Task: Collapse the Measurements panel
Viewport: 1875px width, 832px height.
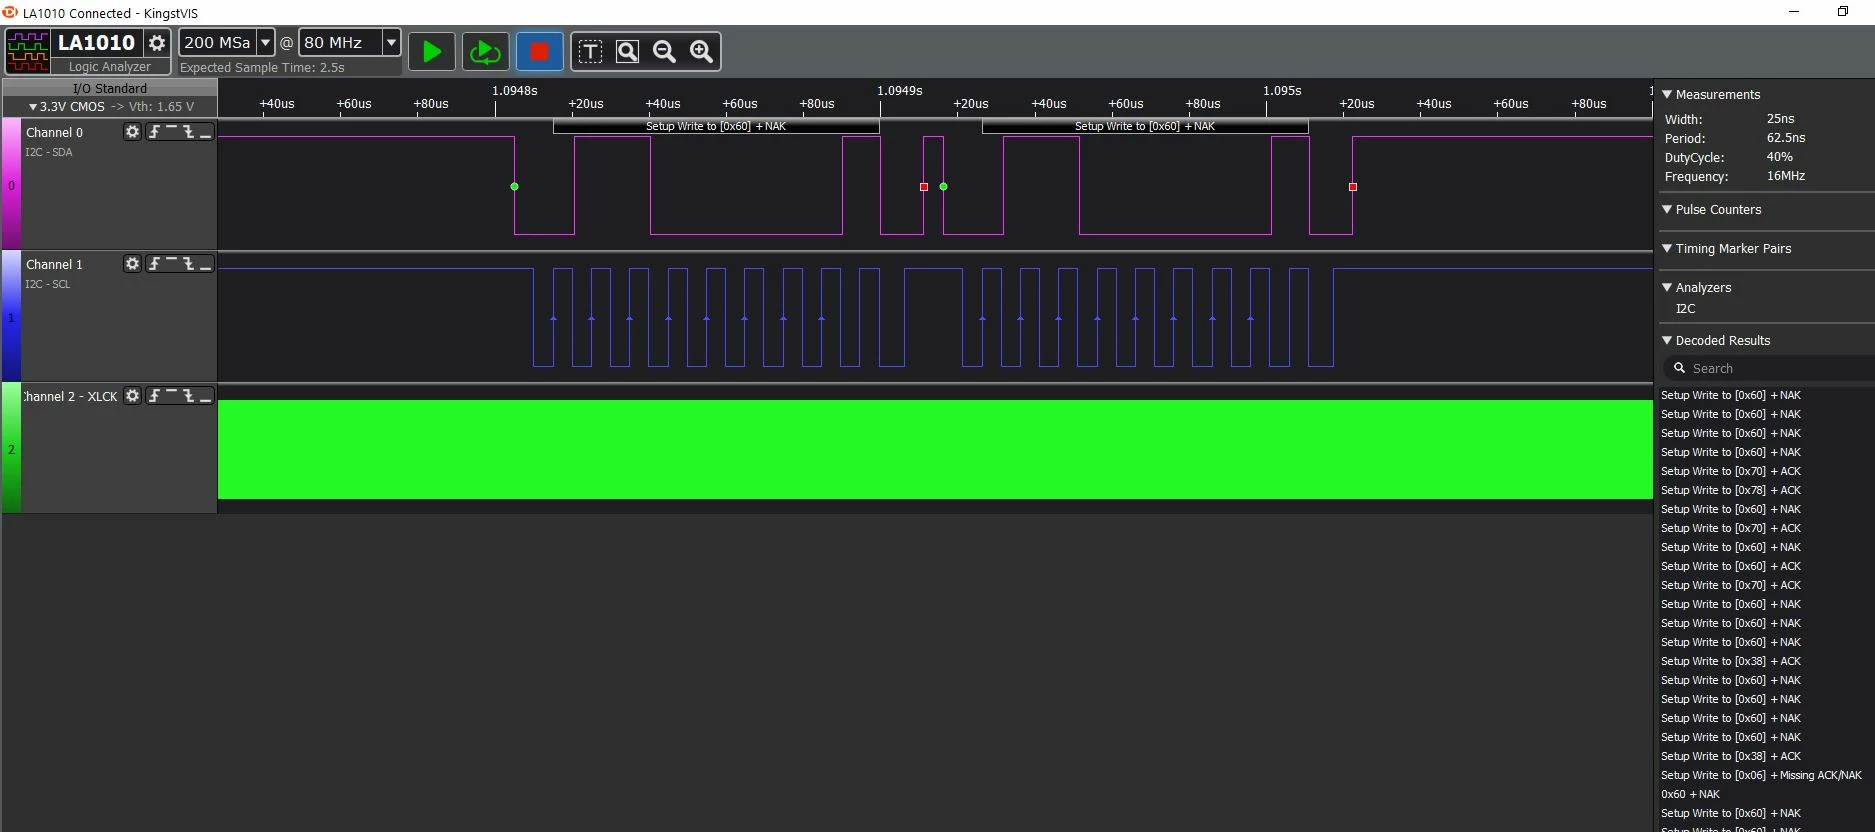Action: point(1667,94)
